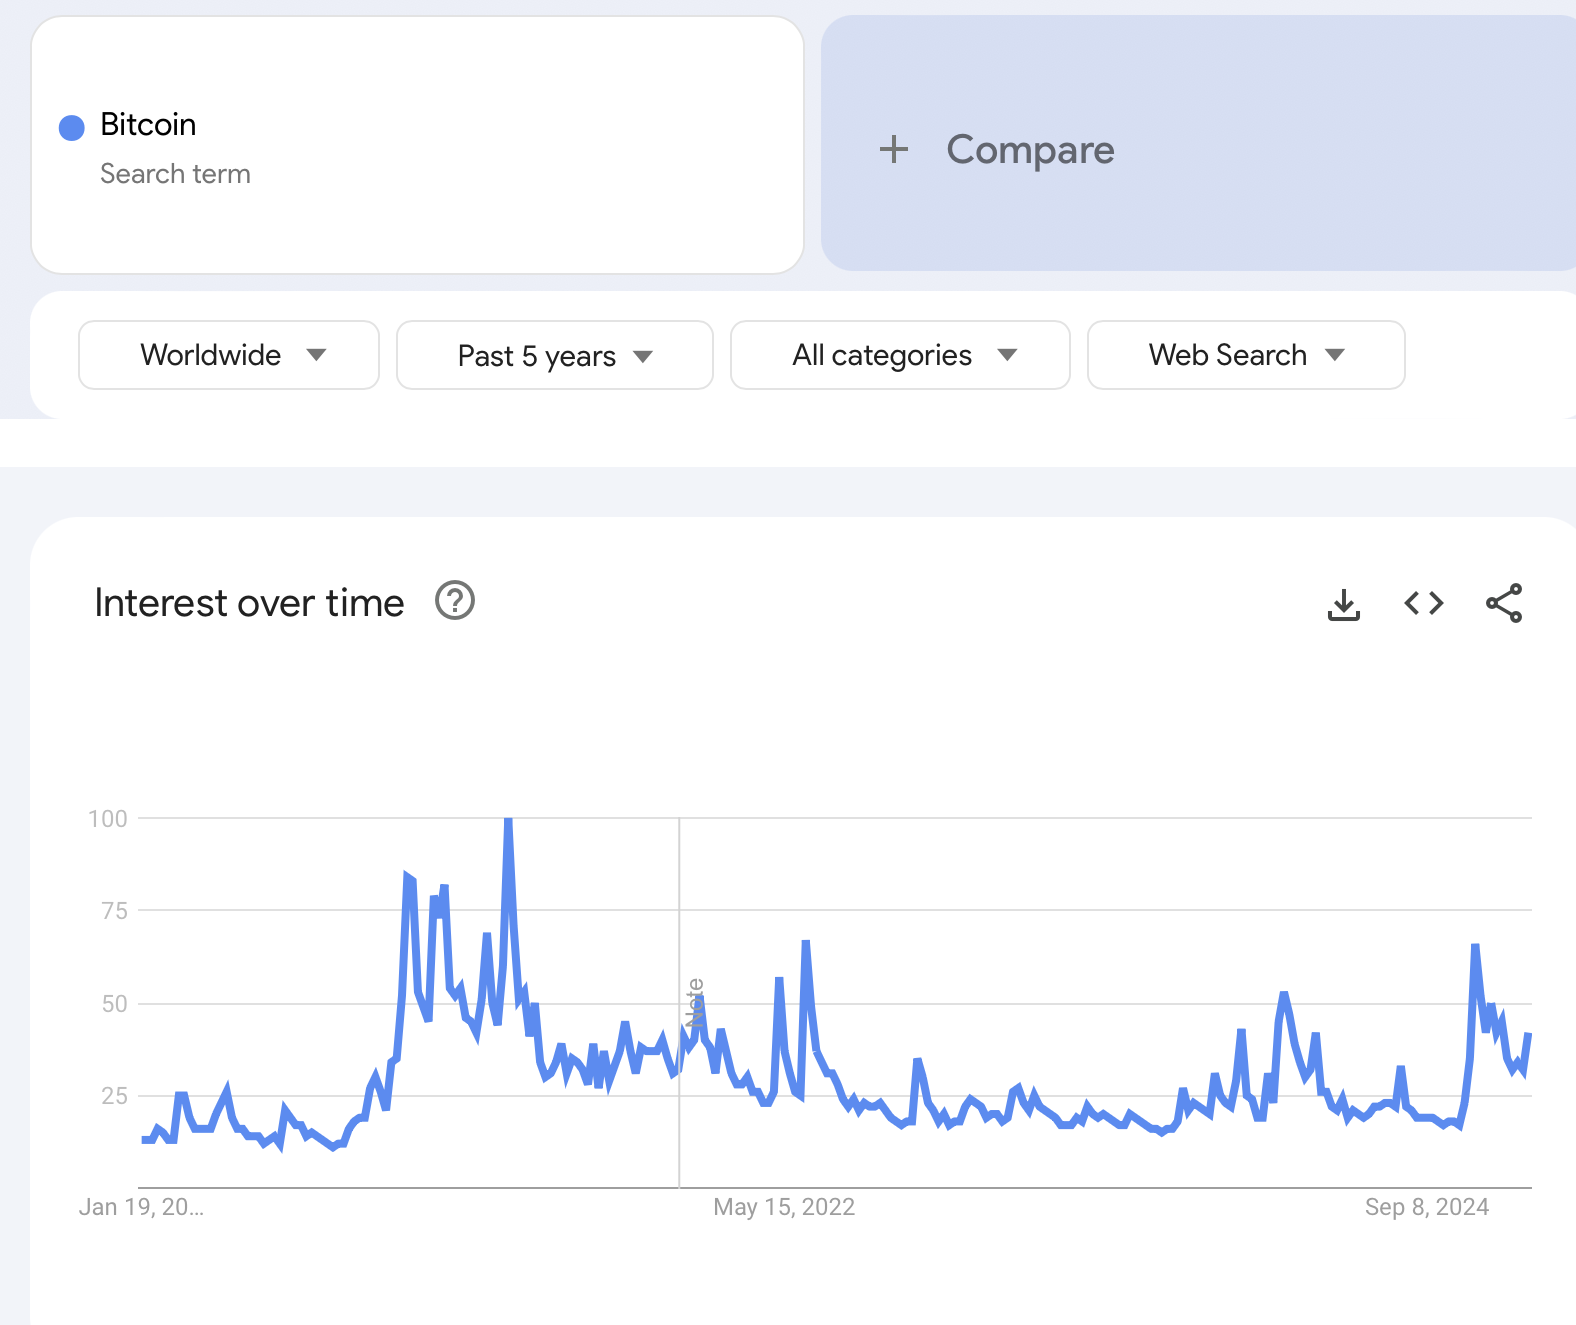The width and height of the screenshot is (1576, 1325).
Task: Open help for Interest over time
Action: click(455, 601)
